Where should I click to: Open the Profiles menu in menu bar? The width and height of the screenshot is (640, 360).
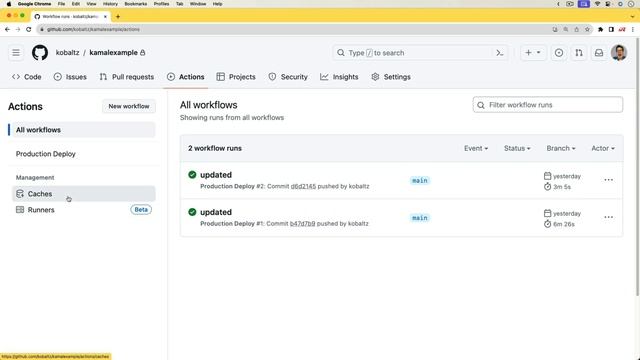coord(161,4)
